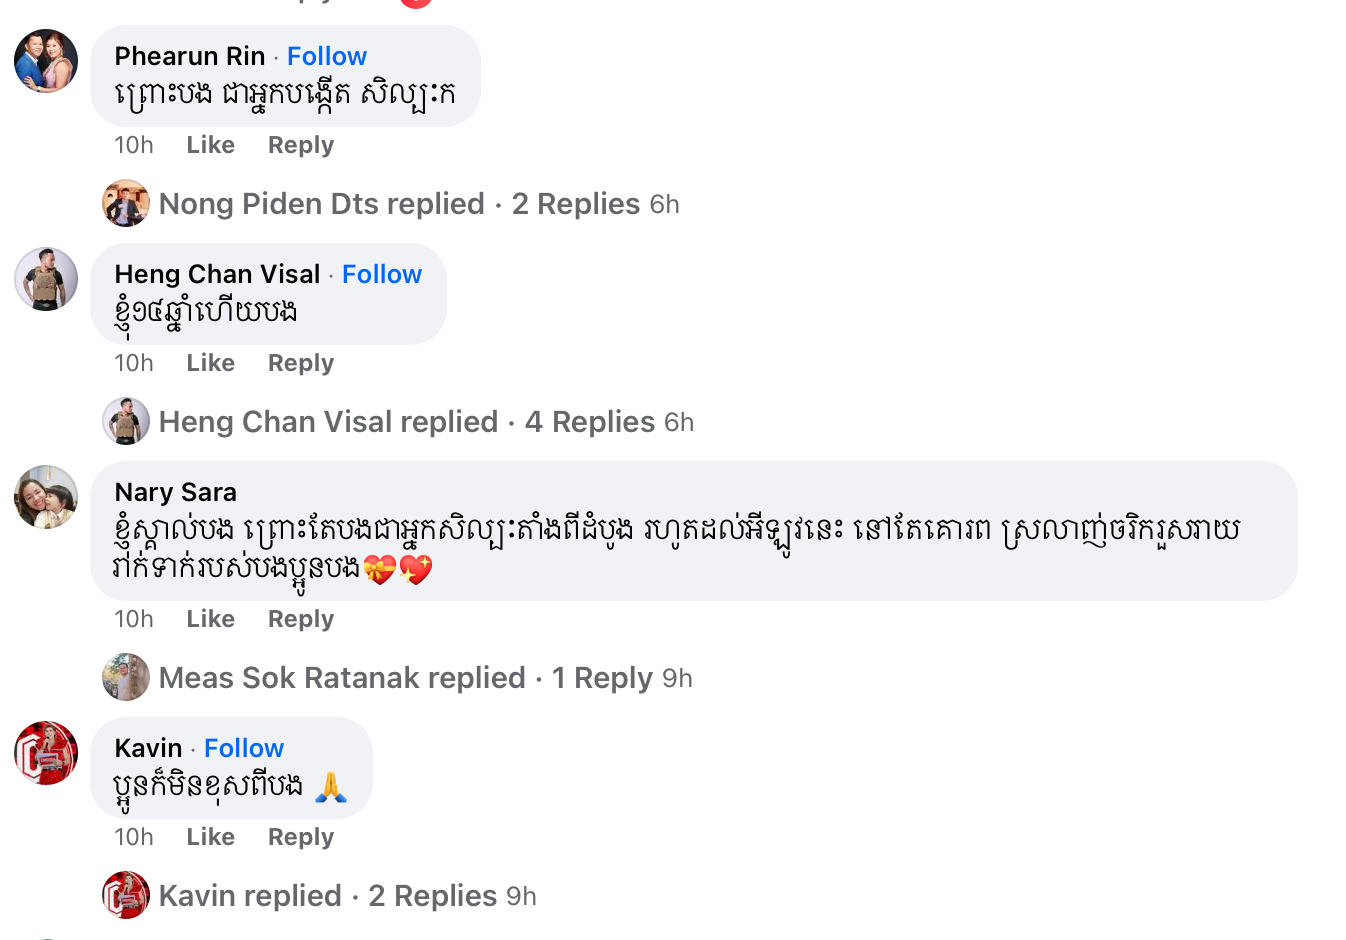Viewport: 1346px width, 940px height.
Task: Click Heng Chan Visal's comment avatar
Action: coord(46,279)
